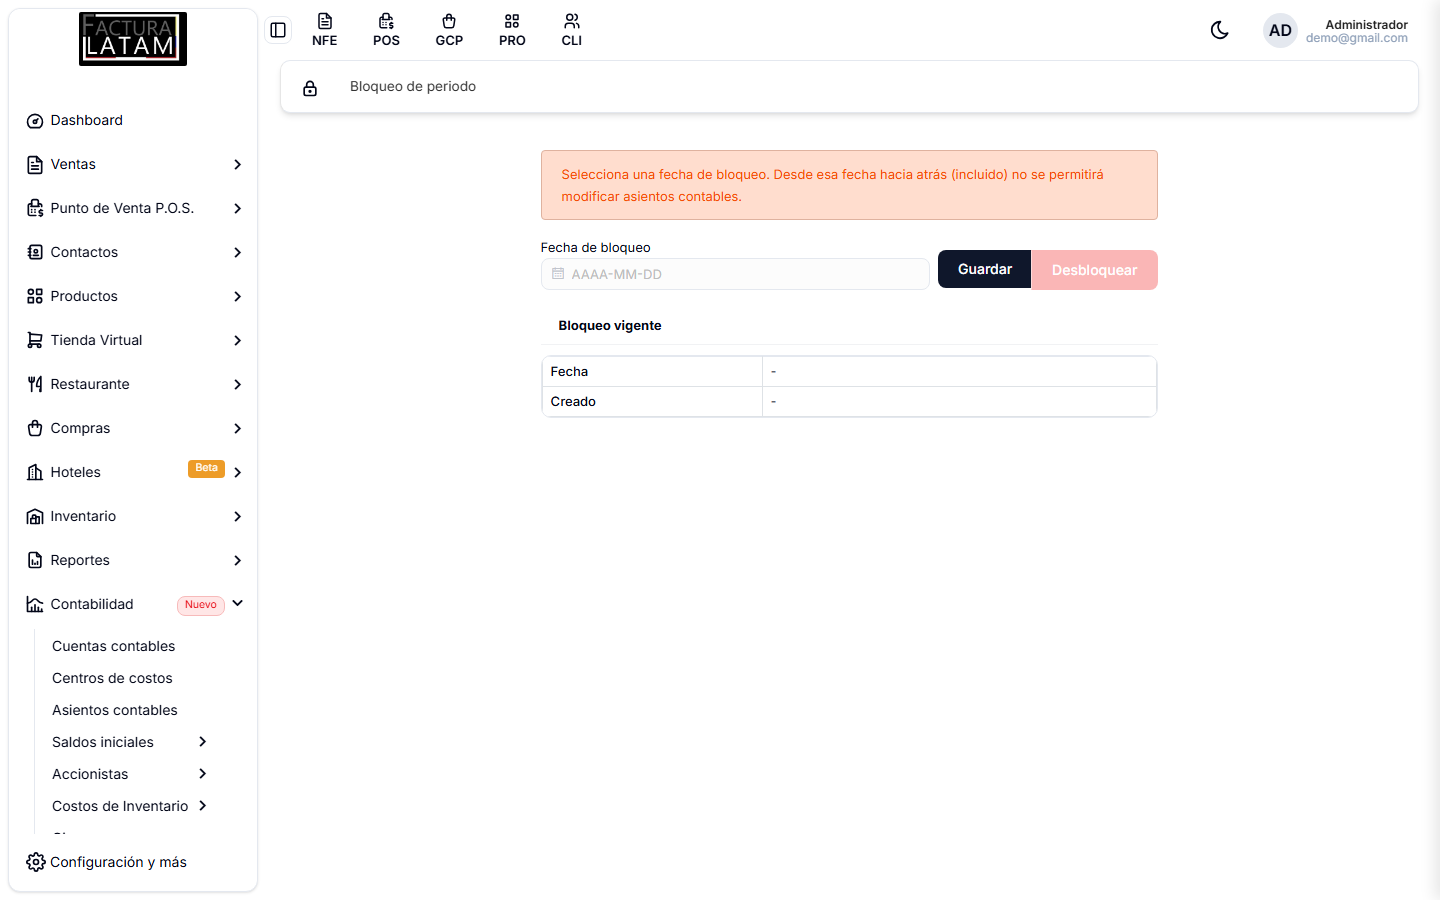1440x900 pixels.
Task: Click the Administrador user name
Action: click(1366, 24)
